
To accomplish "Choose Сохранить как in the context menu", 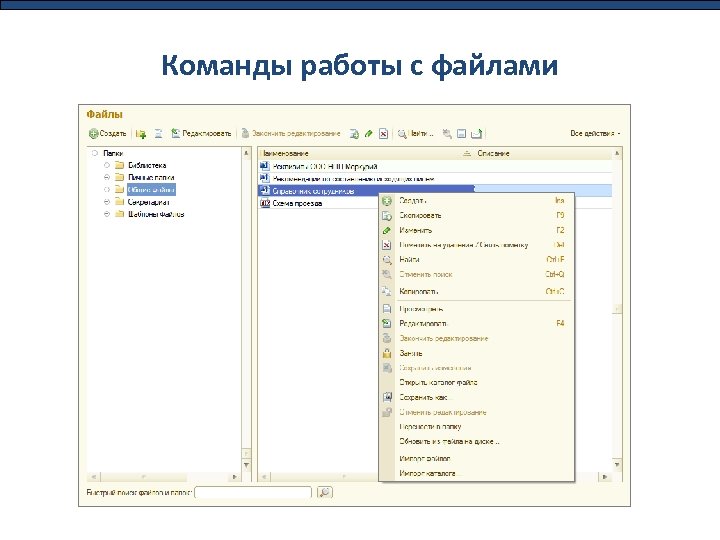I will pos(476,397).
